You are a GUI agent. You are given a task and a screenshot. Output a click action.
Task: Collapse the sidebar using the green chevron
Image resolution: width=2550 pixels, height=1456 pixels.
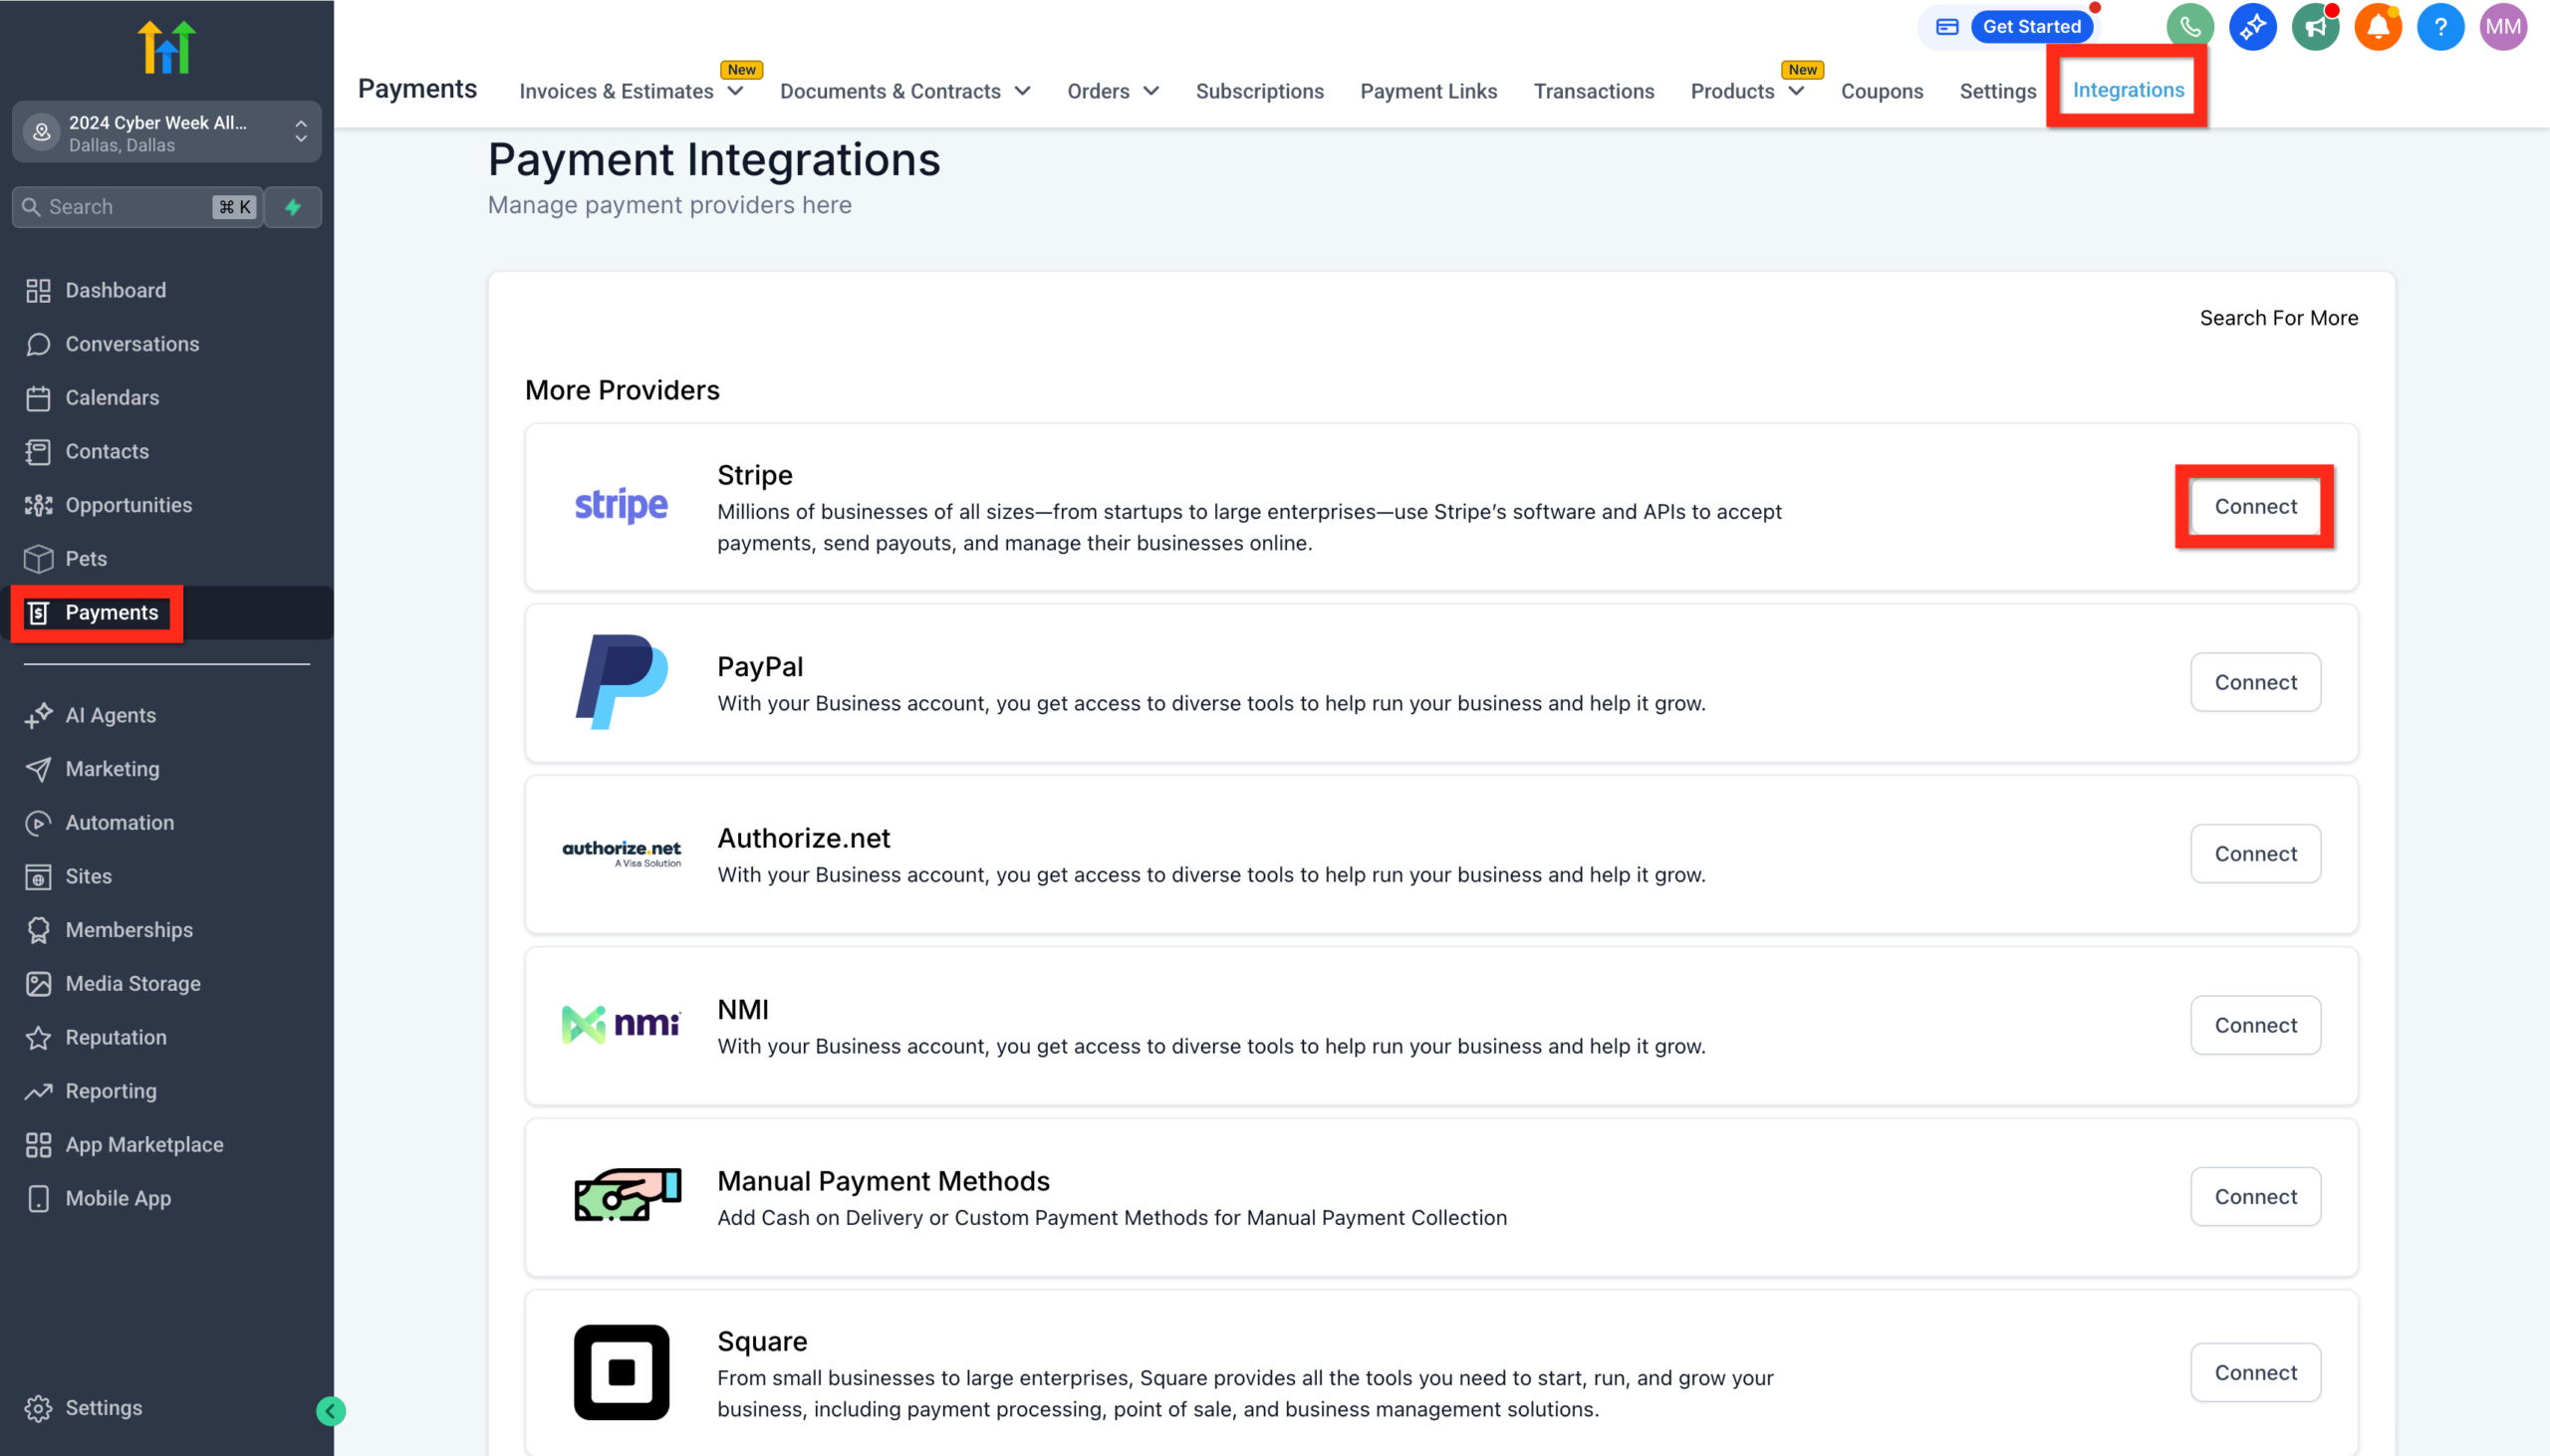point(331,1410)
